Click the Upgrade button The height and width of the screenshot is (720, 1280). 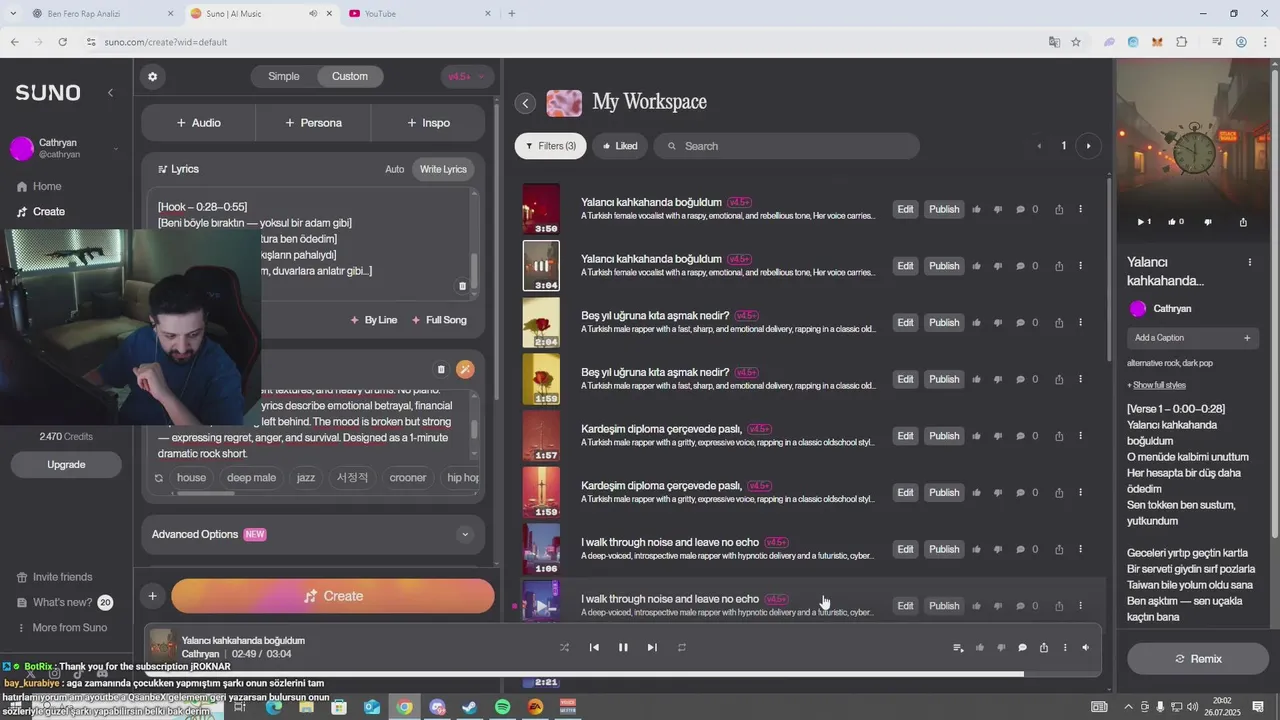66,465
